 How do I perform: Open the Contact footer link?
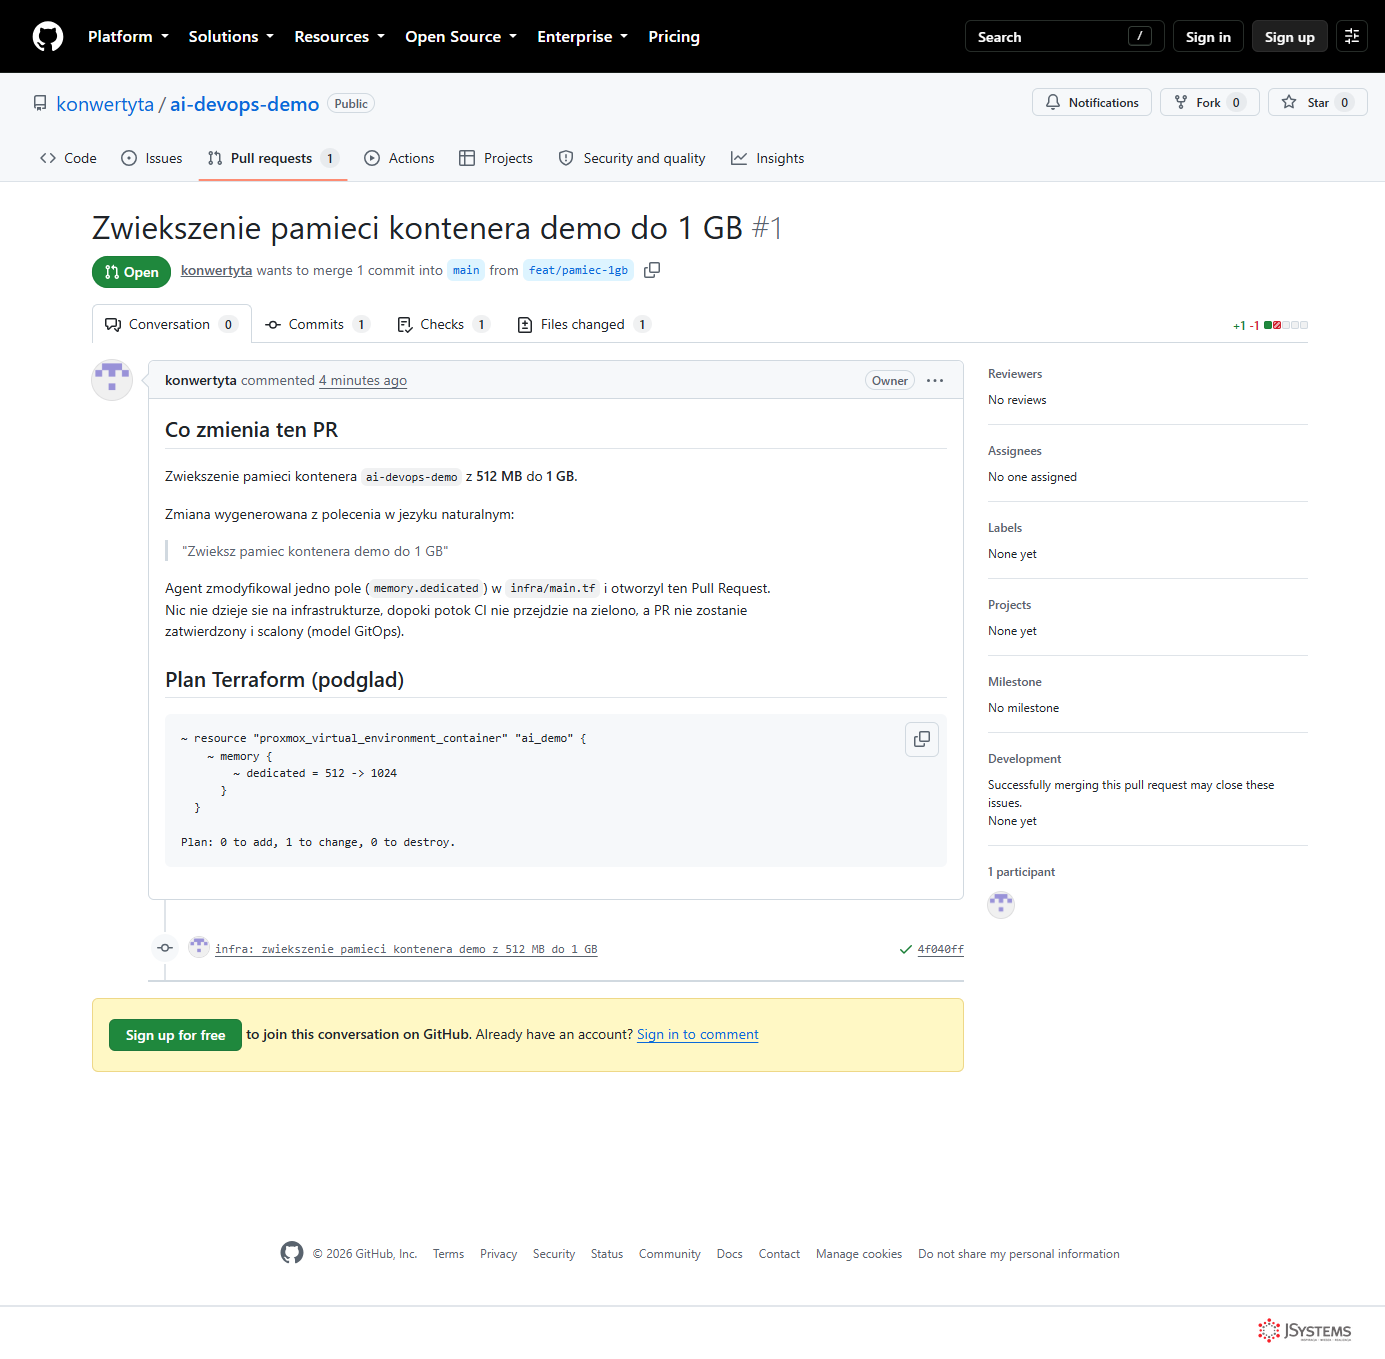[x=779, y=1254]
